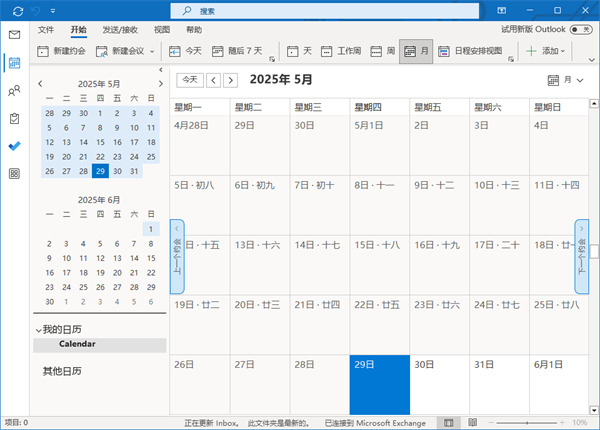
Task: Click the zoom in plus button
Action: pos(562,423)
